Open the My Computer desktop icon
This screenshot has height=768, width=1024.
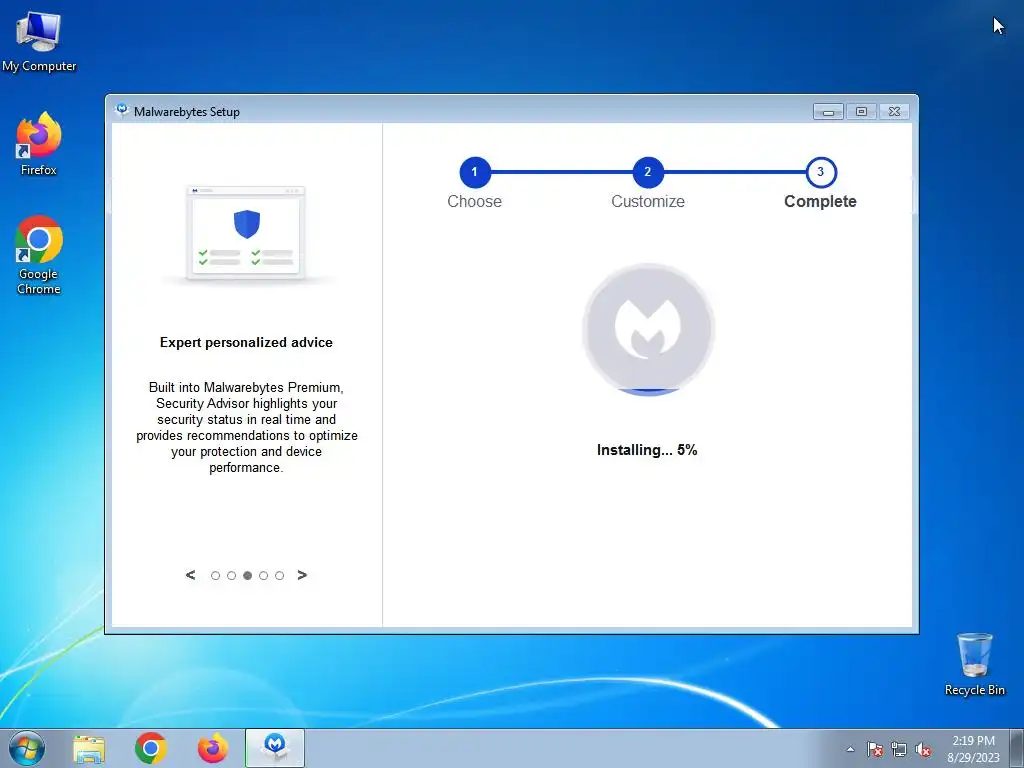click(x=39, y=42)
